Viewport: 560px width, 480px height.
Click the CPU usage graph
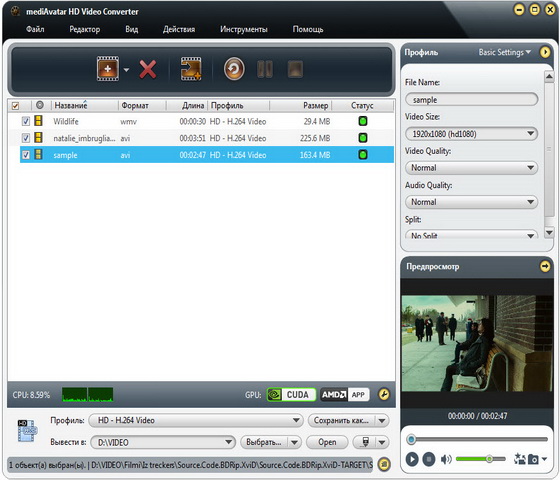pos(88,395)
